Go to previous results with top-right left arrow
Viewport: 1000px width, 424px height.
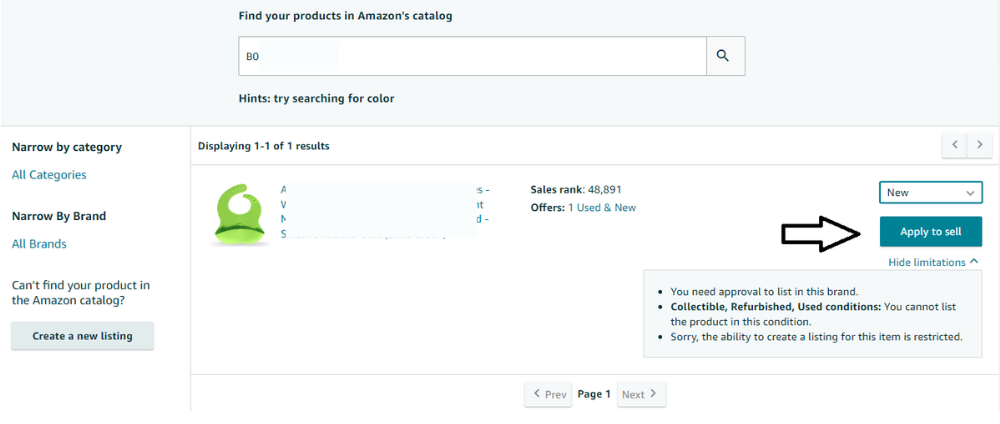tap(955, 145)
